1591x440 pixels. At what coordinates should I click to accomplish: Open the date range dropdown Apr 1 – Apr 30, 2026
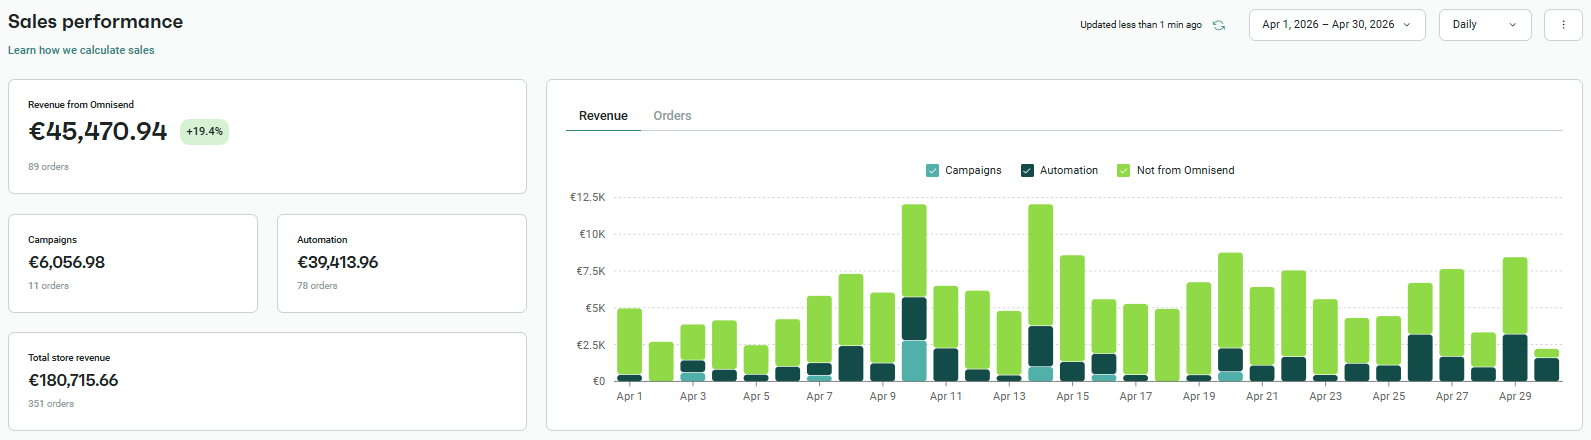coord(1337,25)
